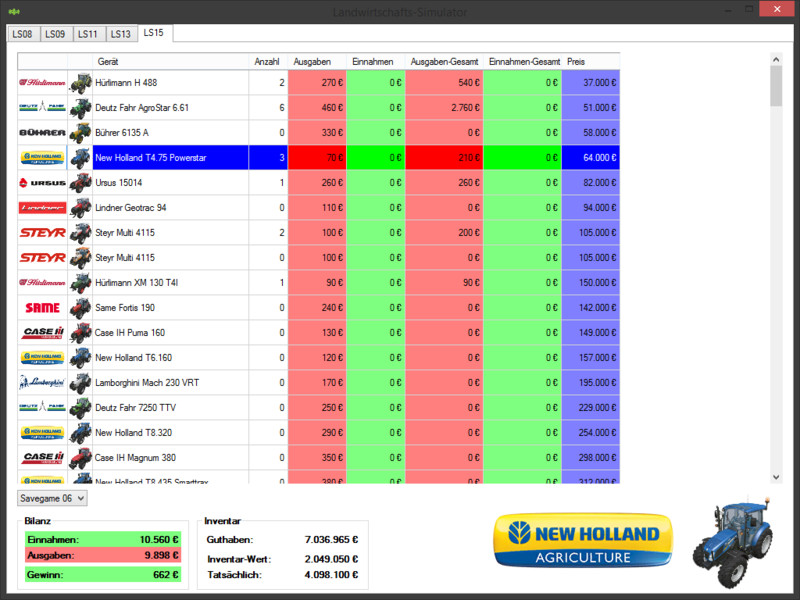Click the Deutz Fahr AgroStar tractor icon
The image size is (800, 600).
tap(80, 108)
